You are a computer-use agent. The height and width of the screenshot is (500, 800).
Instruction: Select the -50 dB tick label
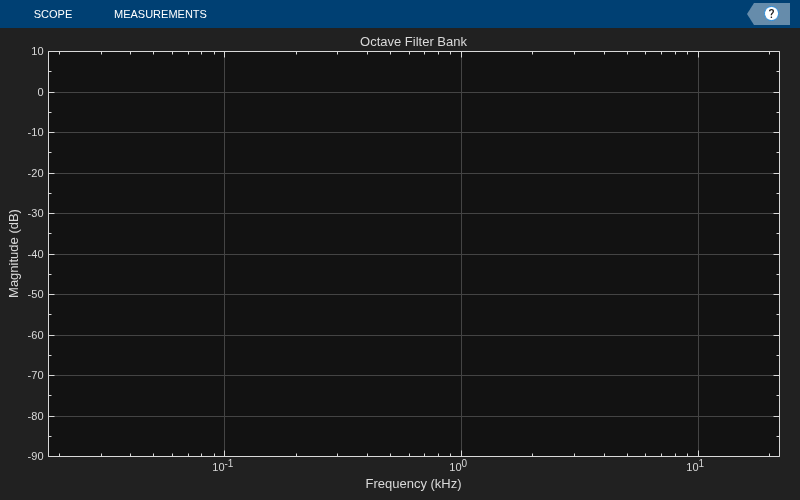(x=36, y=294)
